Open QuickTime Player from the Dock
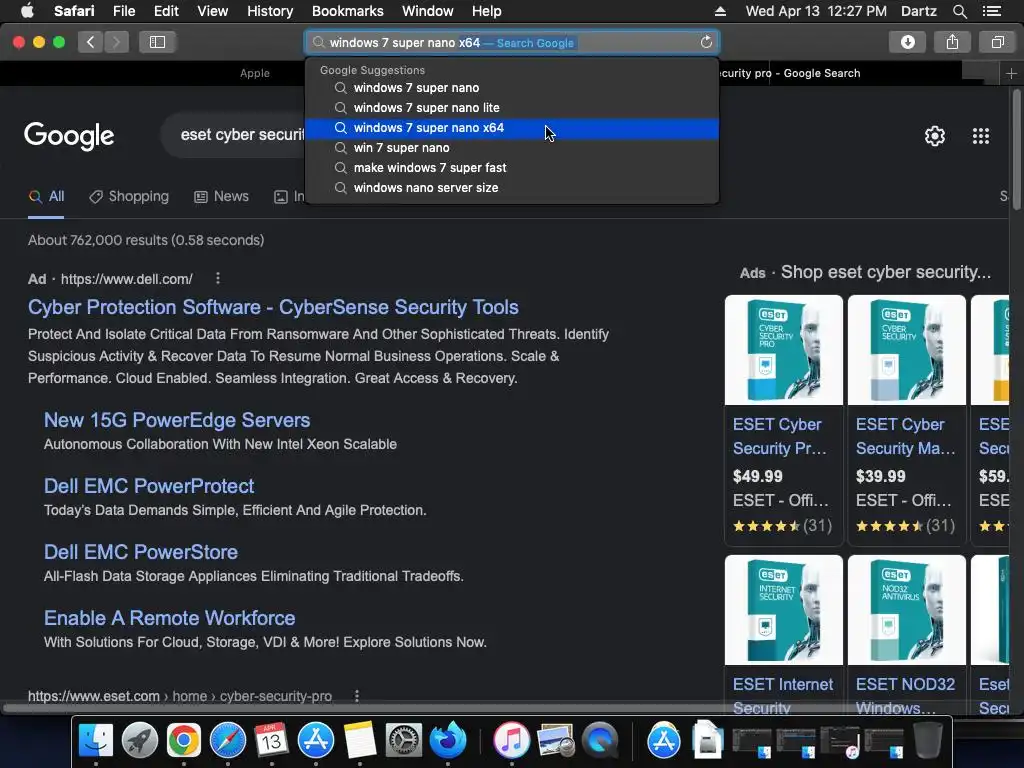Viewport: 1024px width, 768px height. click(x=600, y=741)
